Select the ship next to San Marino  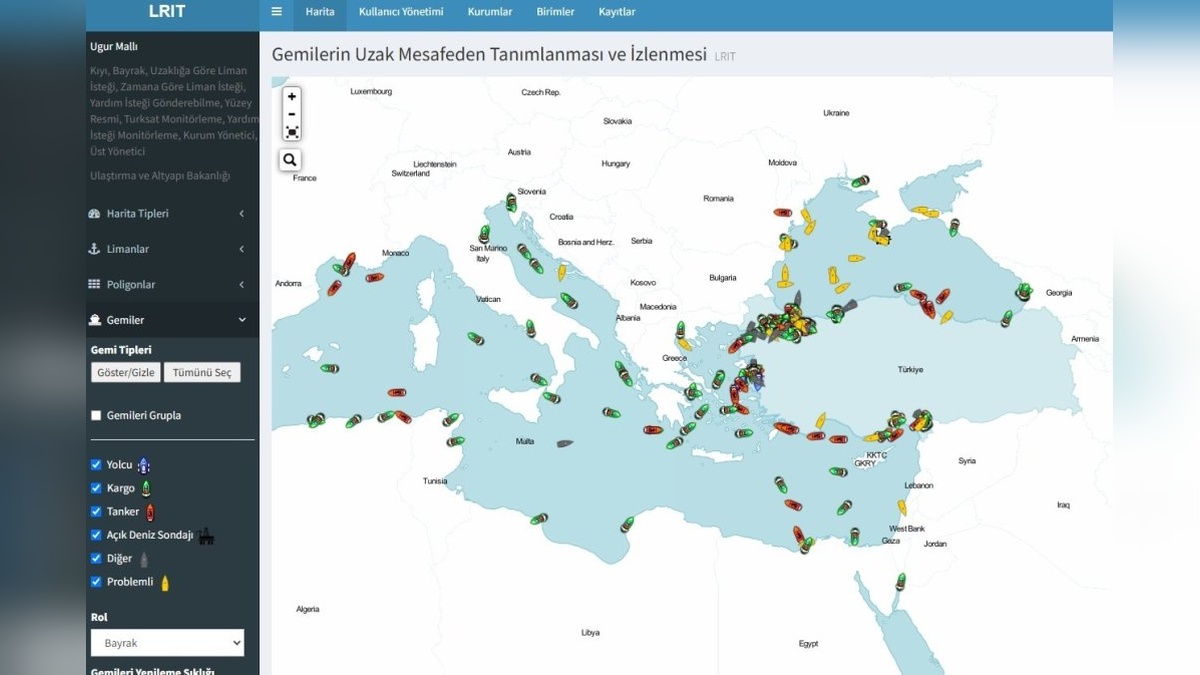[x=485, y=234]
